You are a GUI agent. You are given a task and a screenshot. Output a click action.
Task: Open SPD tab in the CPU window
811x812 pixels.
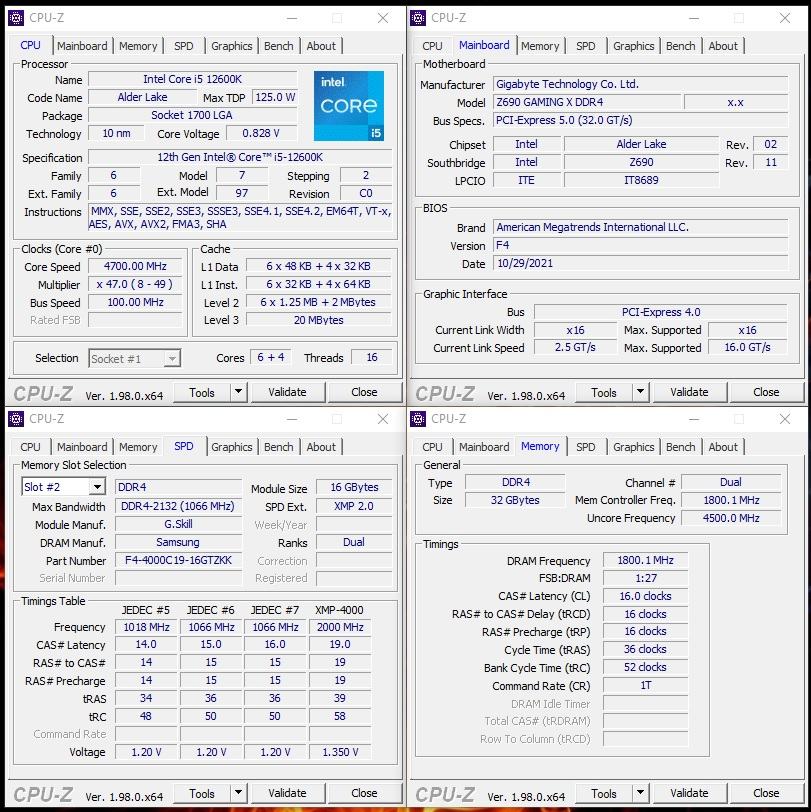pyautogui.click(x=184, y=46)
